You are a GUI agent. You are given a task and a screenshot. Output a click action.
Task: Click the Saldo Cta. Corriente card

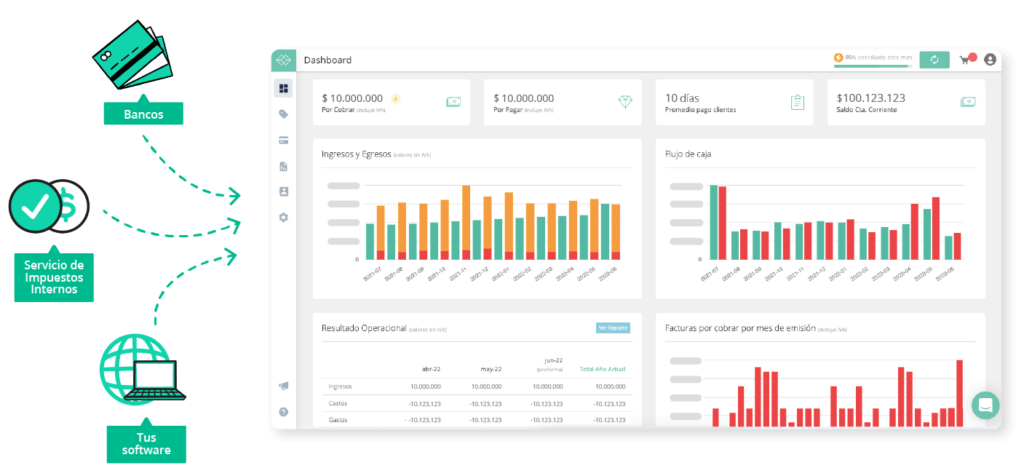(x=906, y=103)
